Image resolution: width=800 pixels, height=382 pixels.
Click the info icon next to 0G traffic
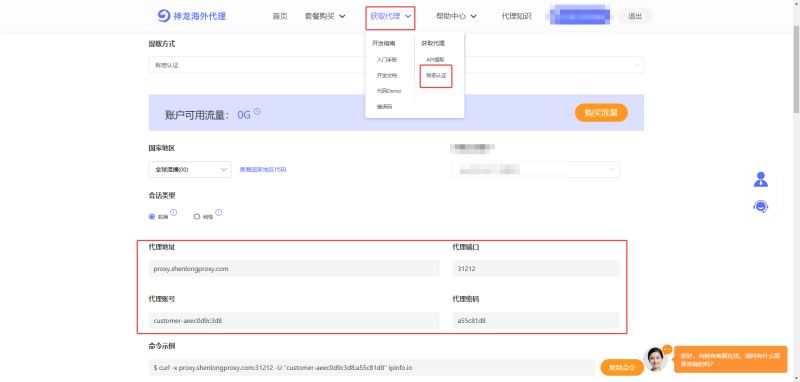[257, 111]
